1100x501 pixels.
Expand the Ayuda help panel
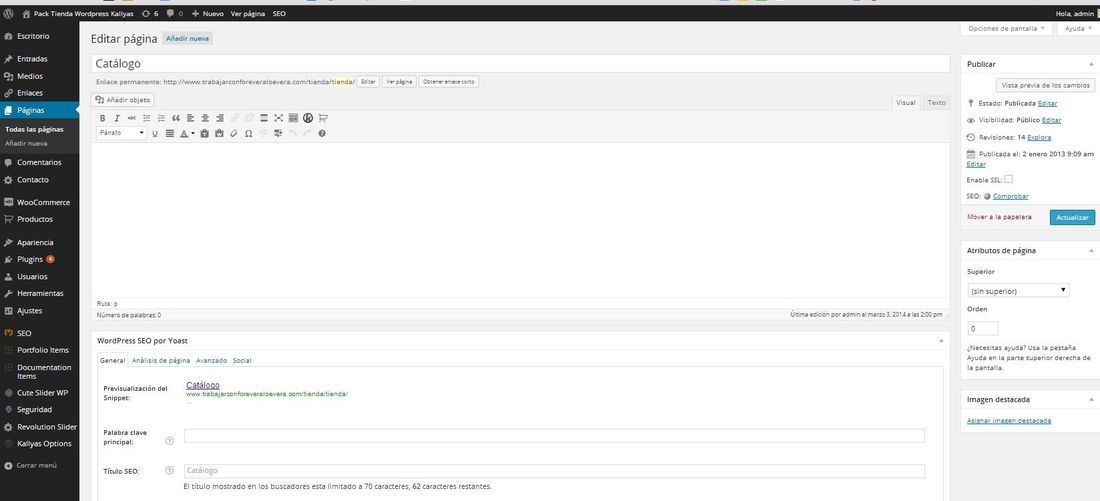[1078, 29]
